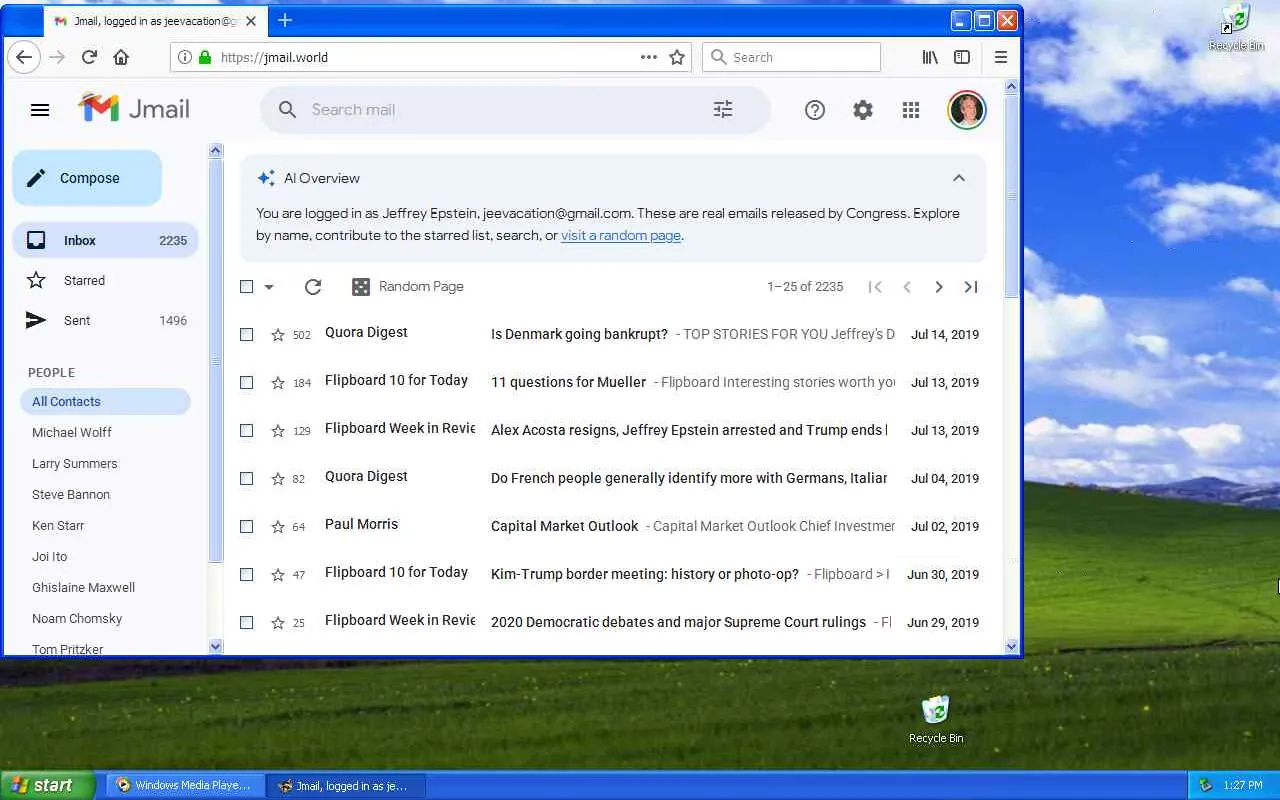Open search filter options in Search mail
1280x800 pixels.
pos(723,110)
